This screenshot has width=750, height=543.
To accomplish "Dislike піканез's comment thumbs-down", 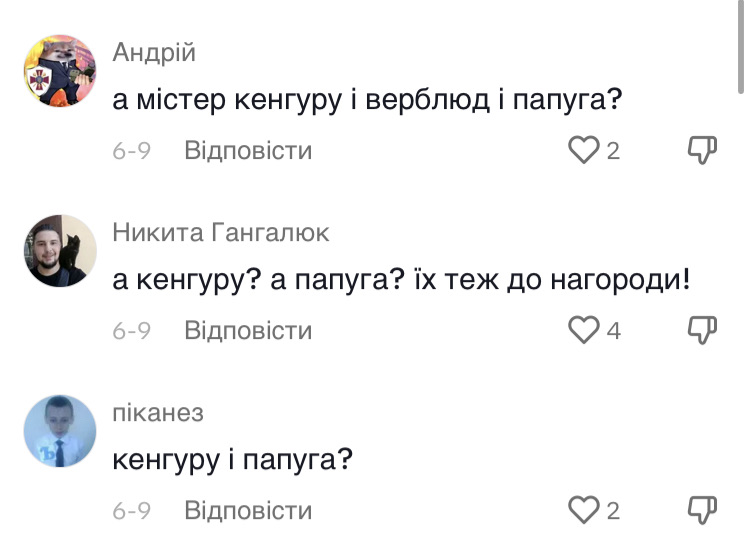I will pyautogui.click(x=703, y=511).
